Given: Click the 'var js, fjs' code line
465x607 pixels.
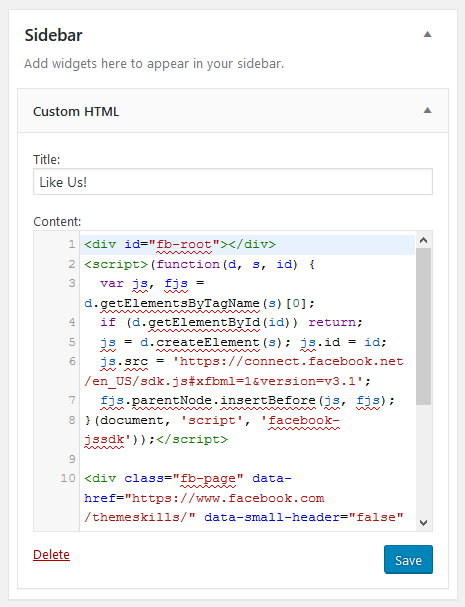Looking at the screenshot, I should (152, 283).
